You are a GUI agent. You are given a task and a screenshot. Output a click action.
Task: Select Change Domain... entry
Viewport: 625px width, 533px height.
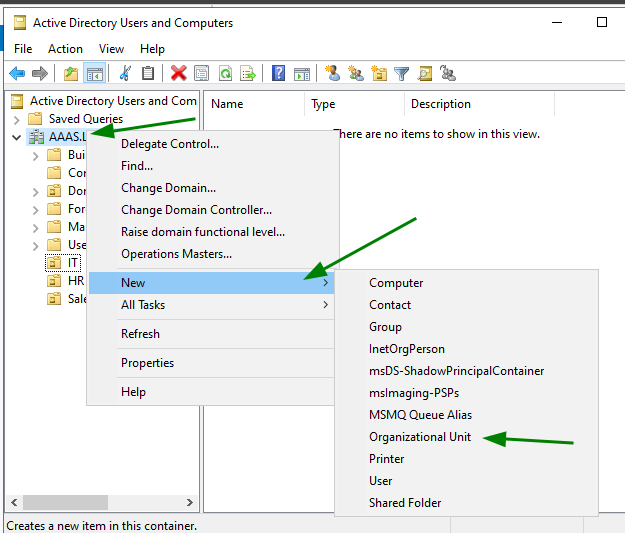(212, 188)
